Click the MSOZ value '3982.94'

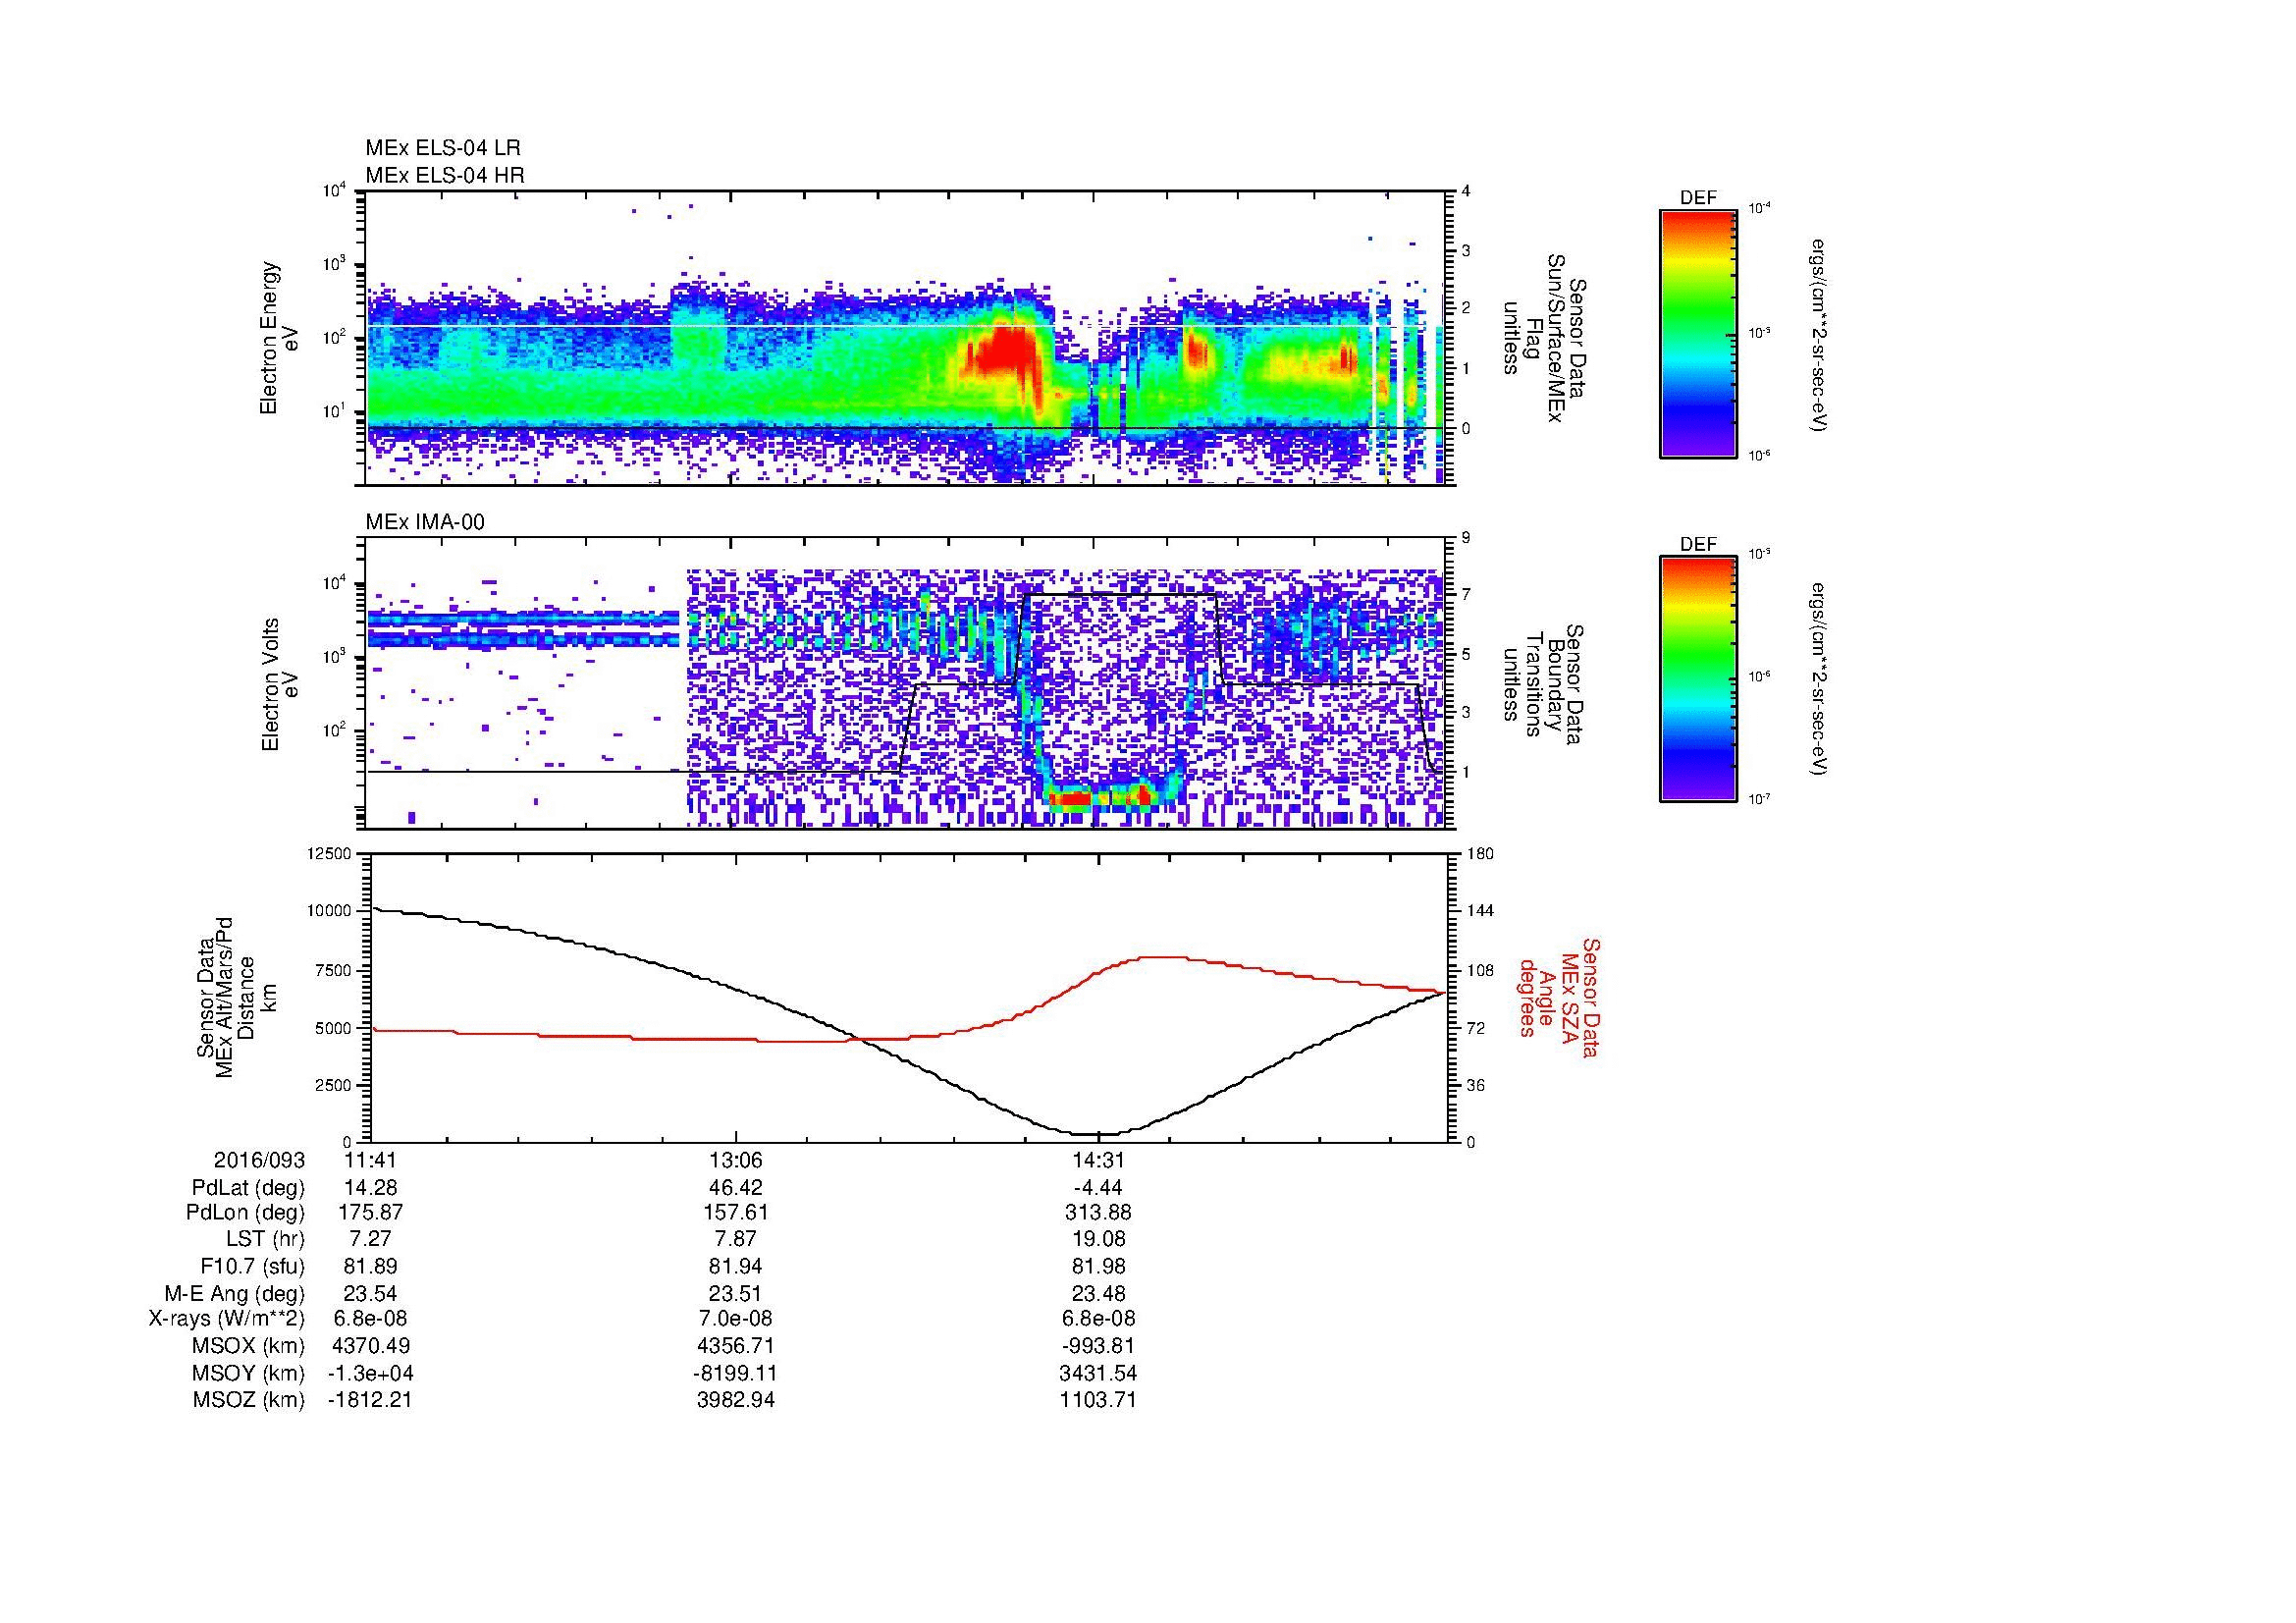[x=736, y=1400]
